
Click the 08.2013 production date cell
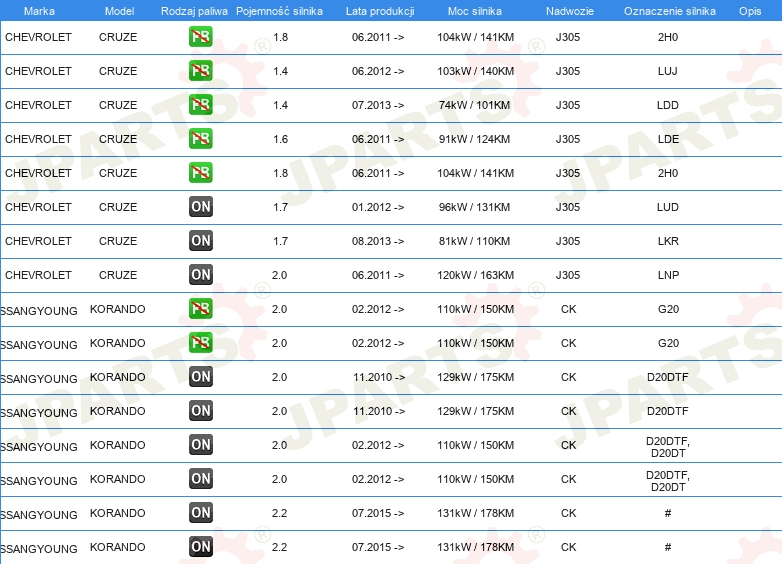(378, 241)
